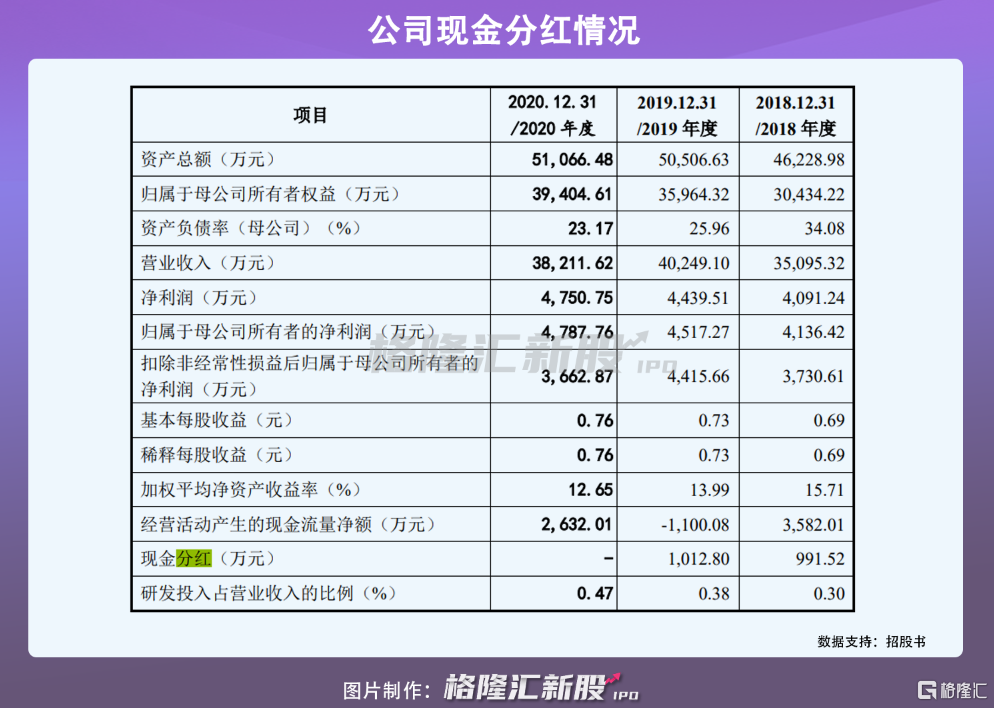Select the 2019.12.31/2019年度 column header
This screenshot has height=708, width=994.
tap(678, 115)
